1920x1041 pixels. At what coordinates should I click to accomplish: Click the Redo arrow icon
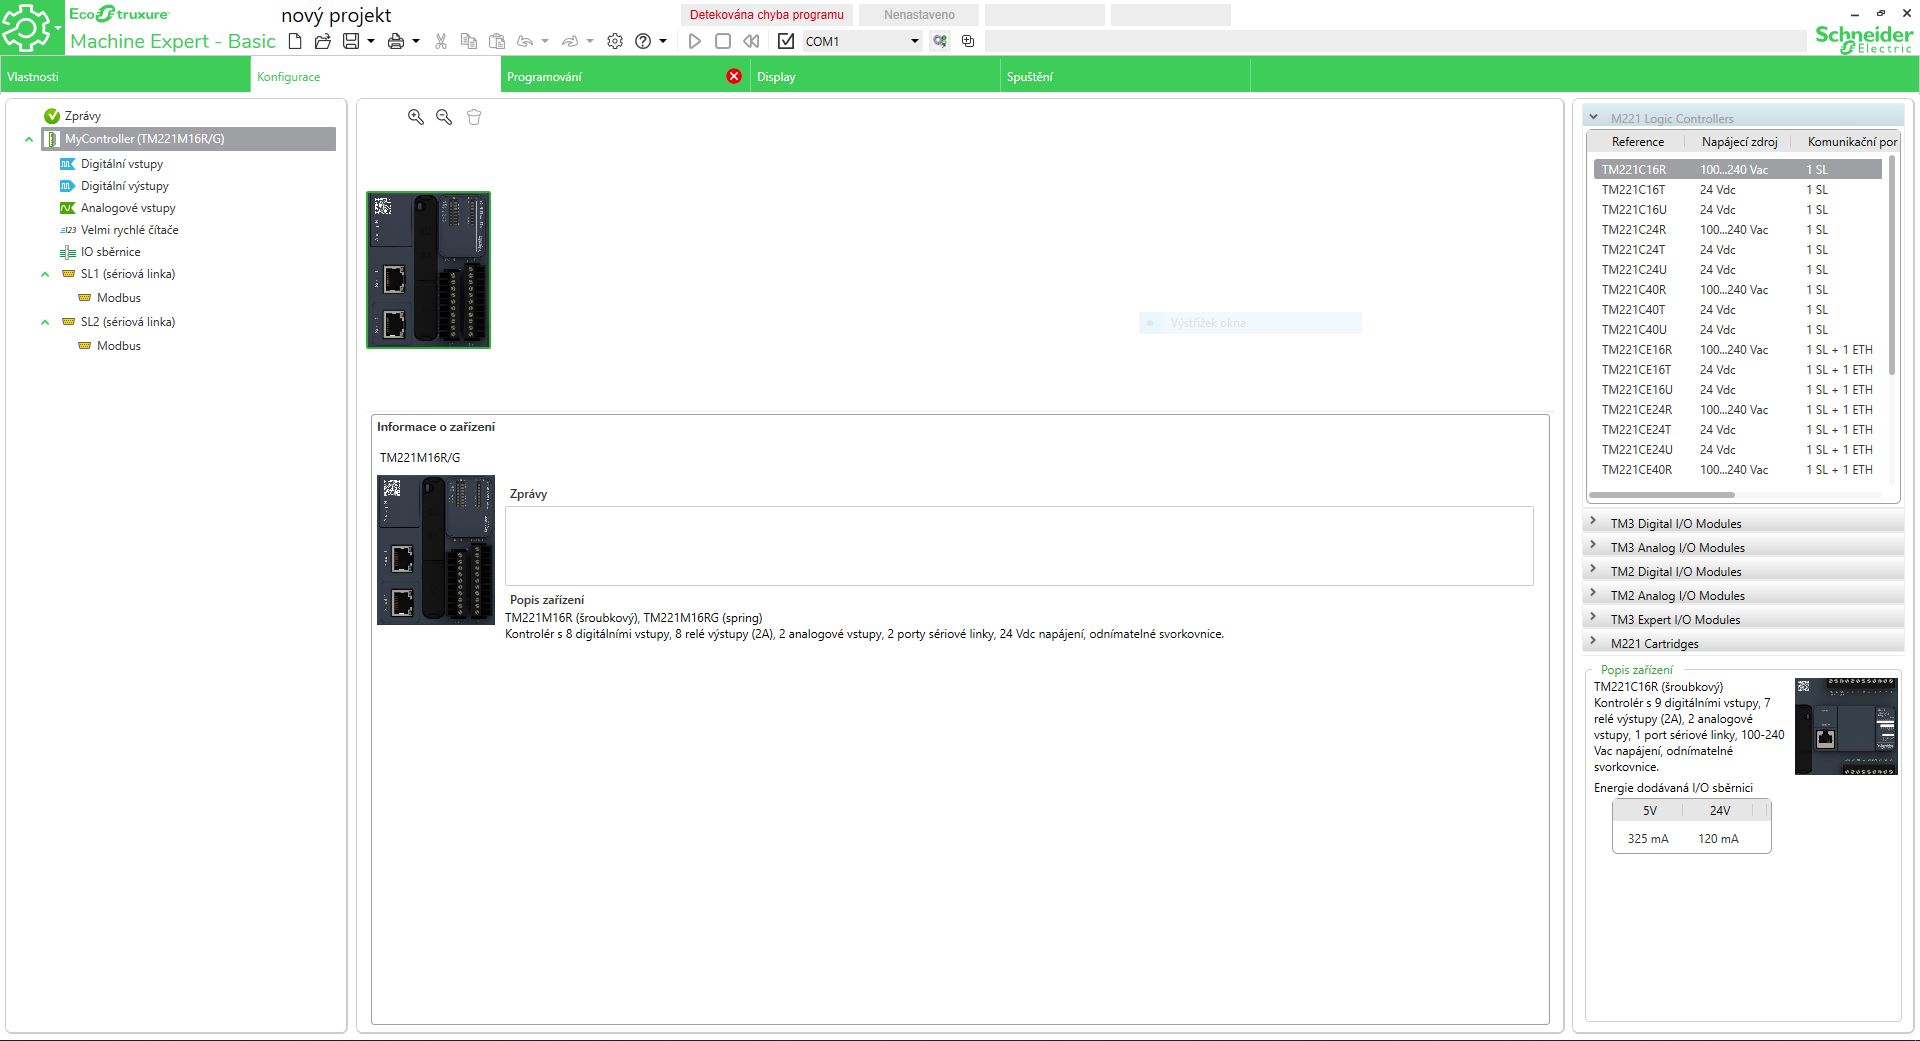click(570, 41)
